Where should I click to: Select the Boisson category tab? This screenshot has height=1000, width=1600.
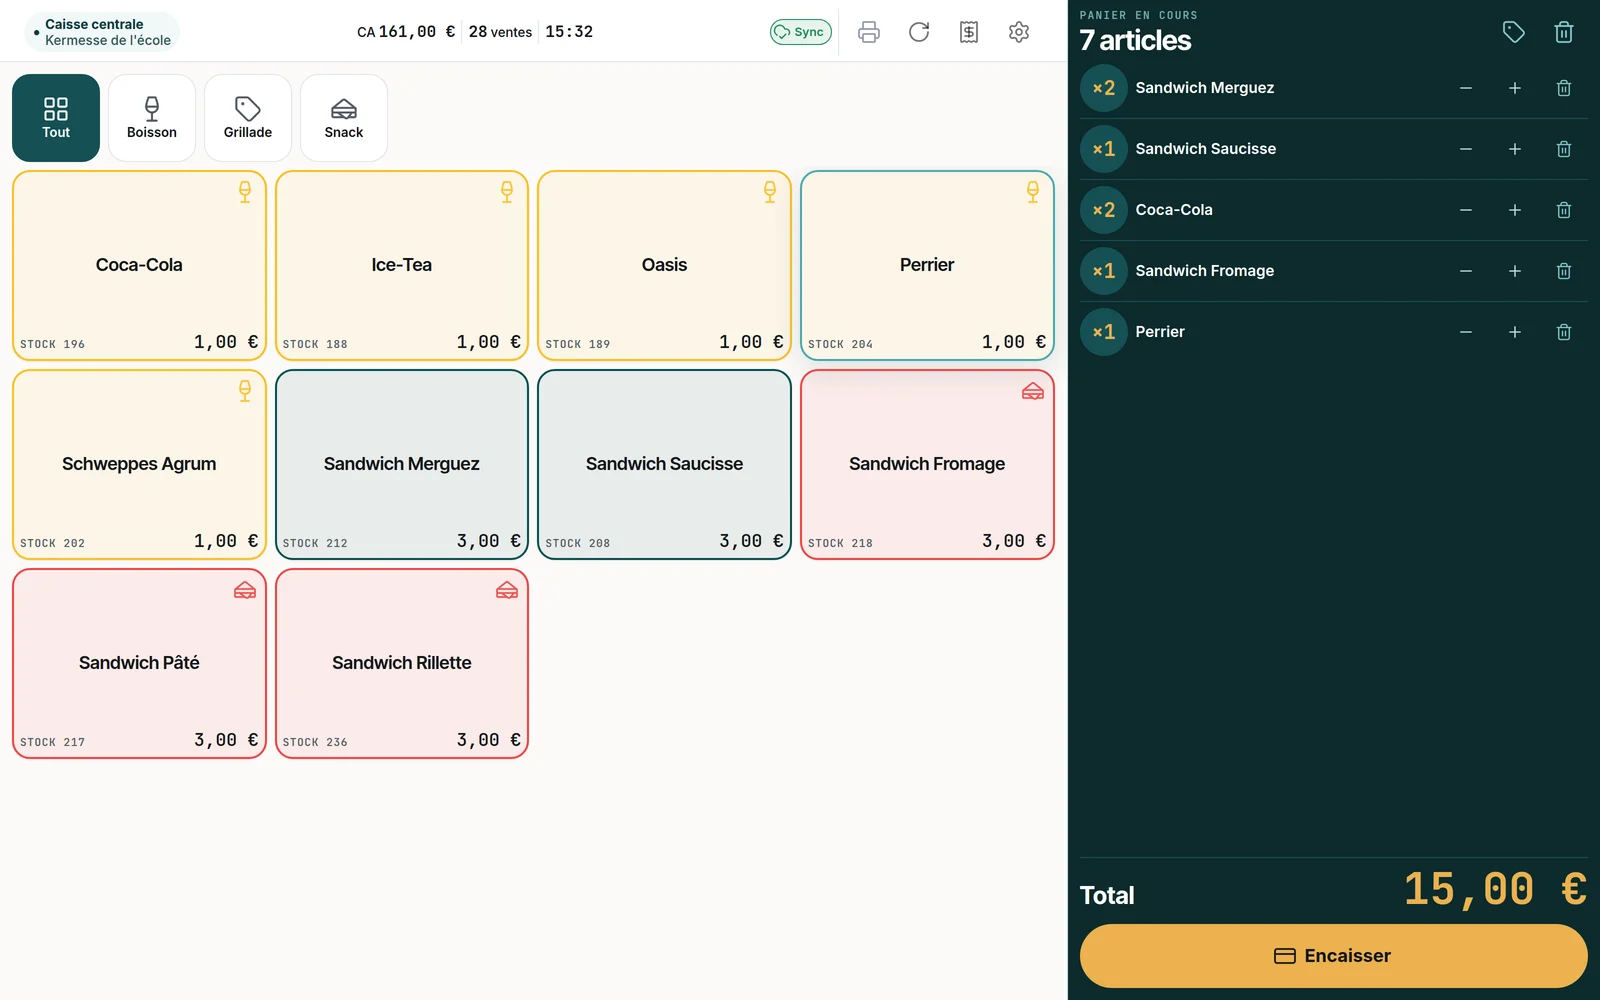[152, 118]
